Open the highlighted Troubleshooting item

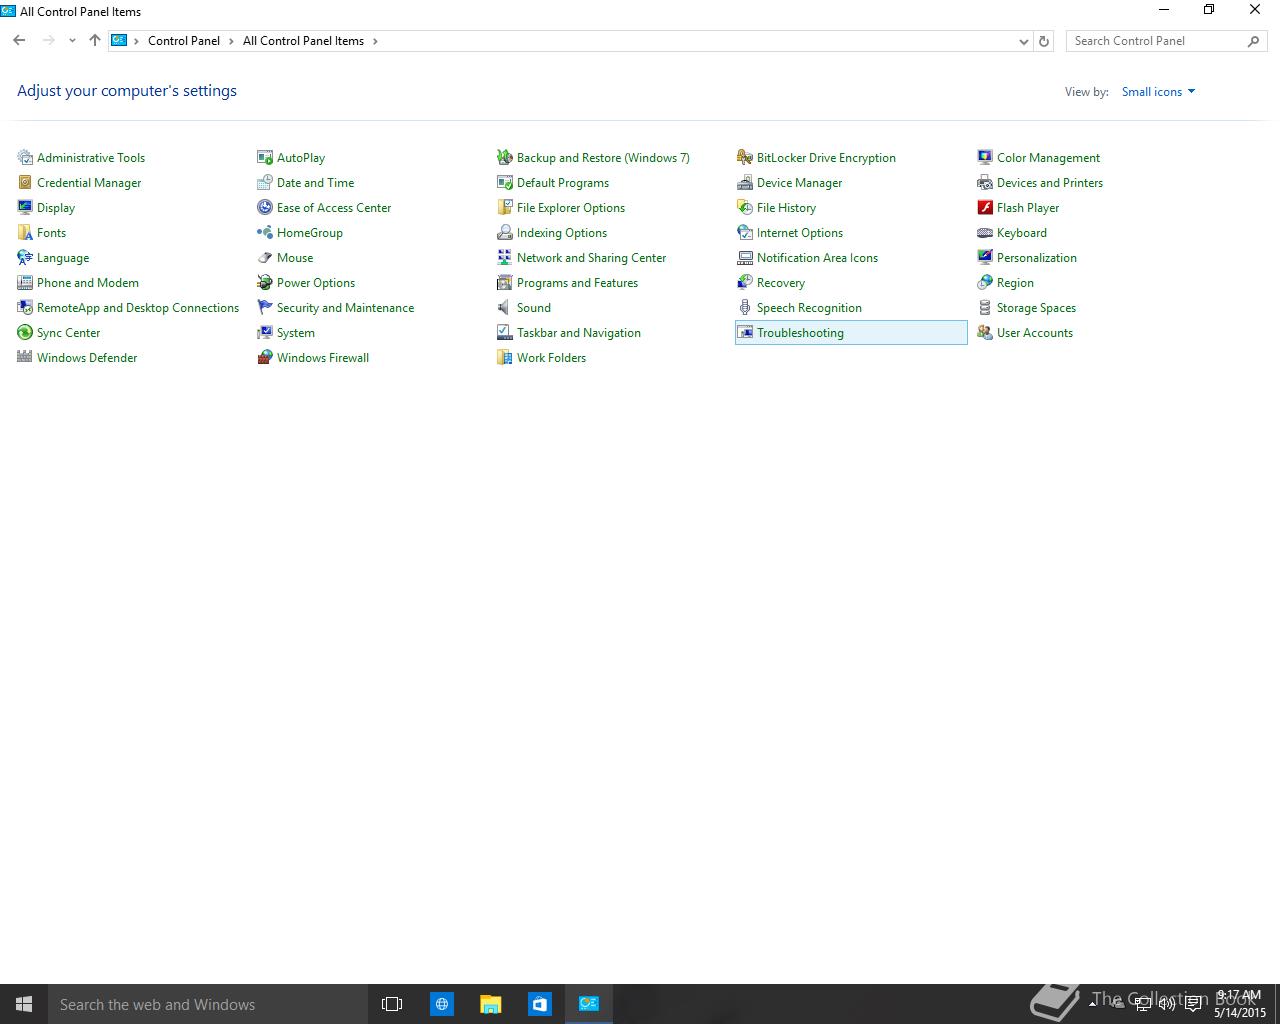(x=851, y=333)
